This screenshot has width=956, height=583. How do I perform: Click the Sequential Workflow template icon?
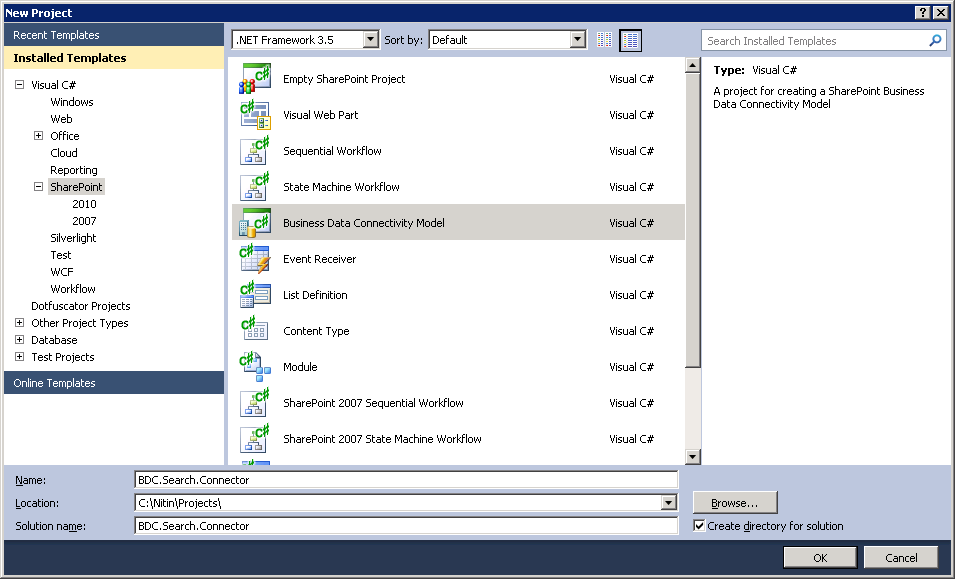click(255, 151)
